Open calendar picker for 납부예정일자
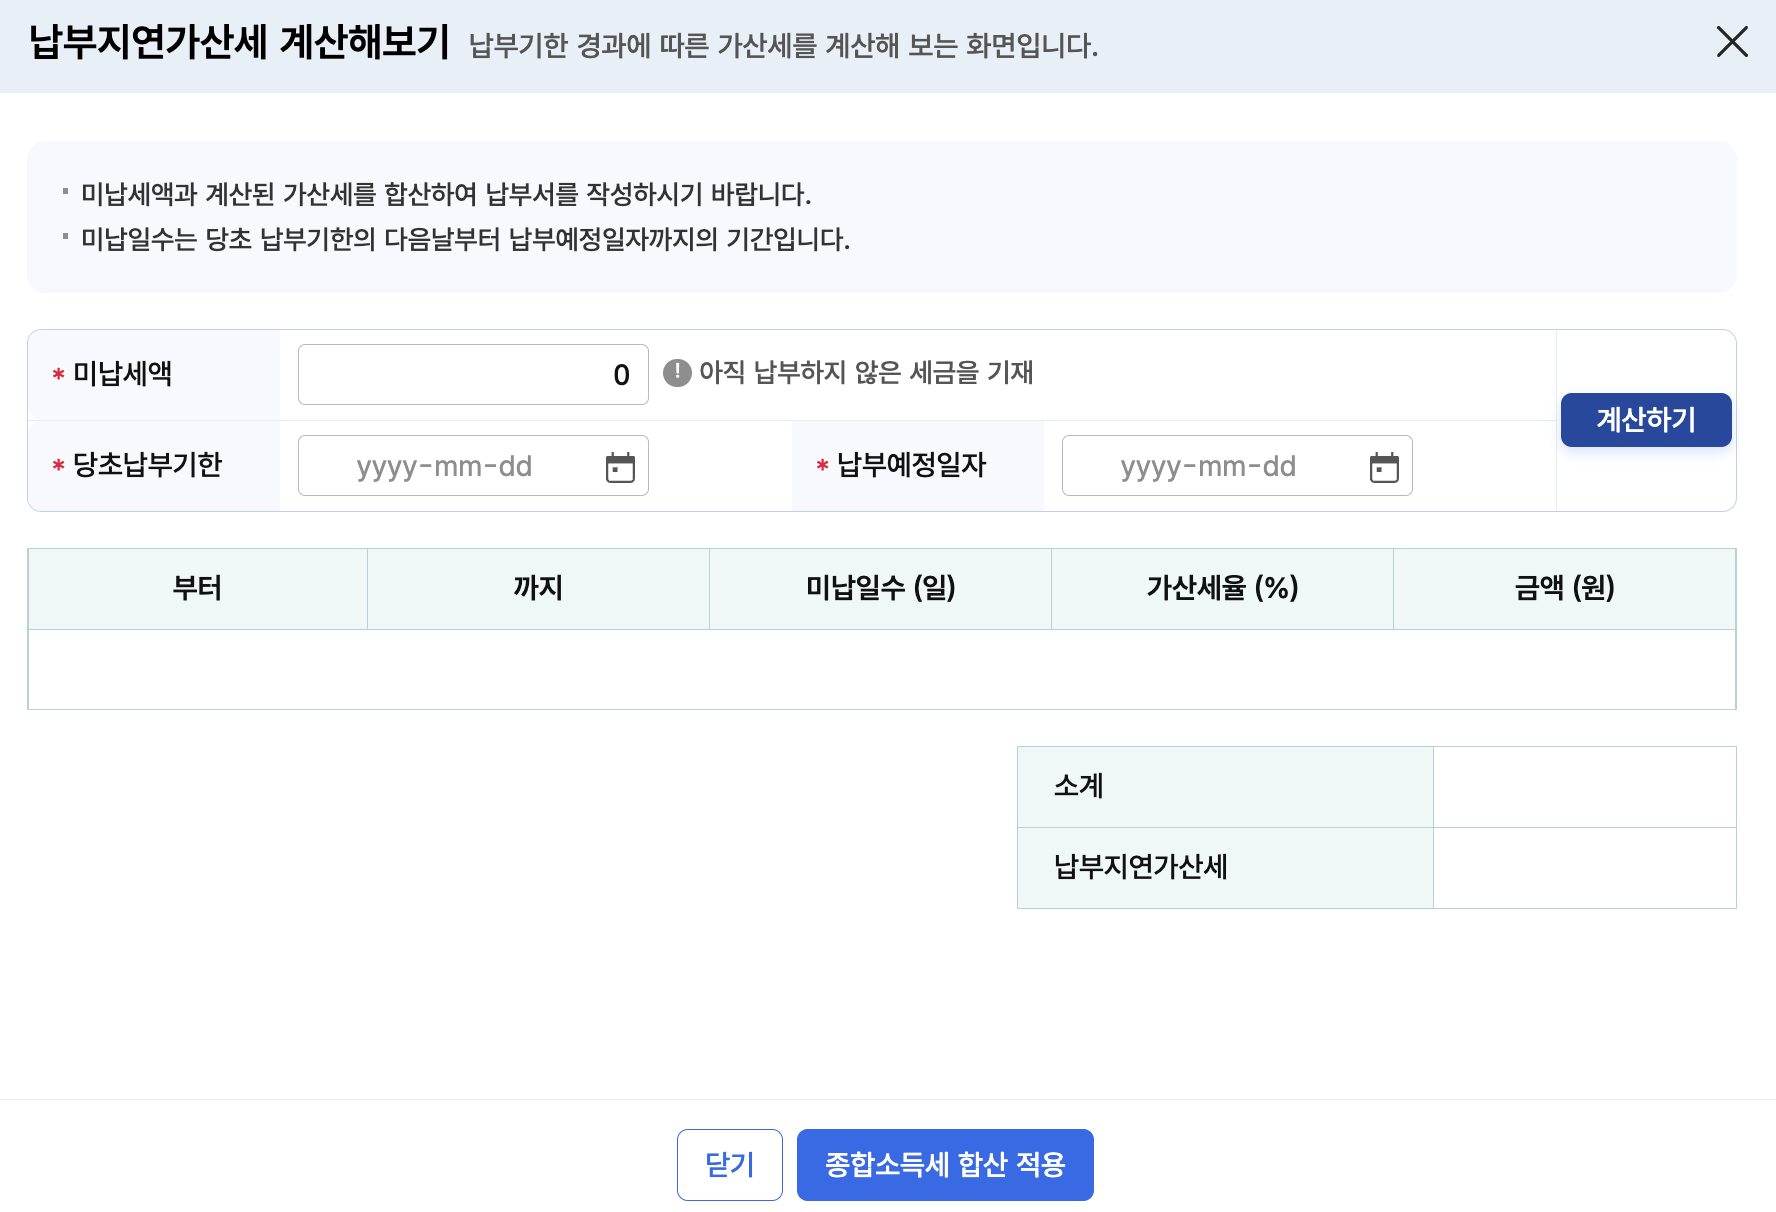The image size is (1776, 1212). 1384,467
